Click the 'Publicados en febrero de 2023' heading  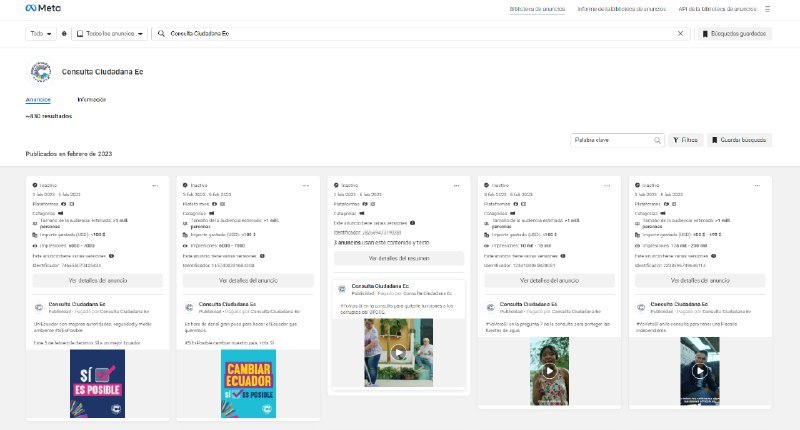[69, 154]
